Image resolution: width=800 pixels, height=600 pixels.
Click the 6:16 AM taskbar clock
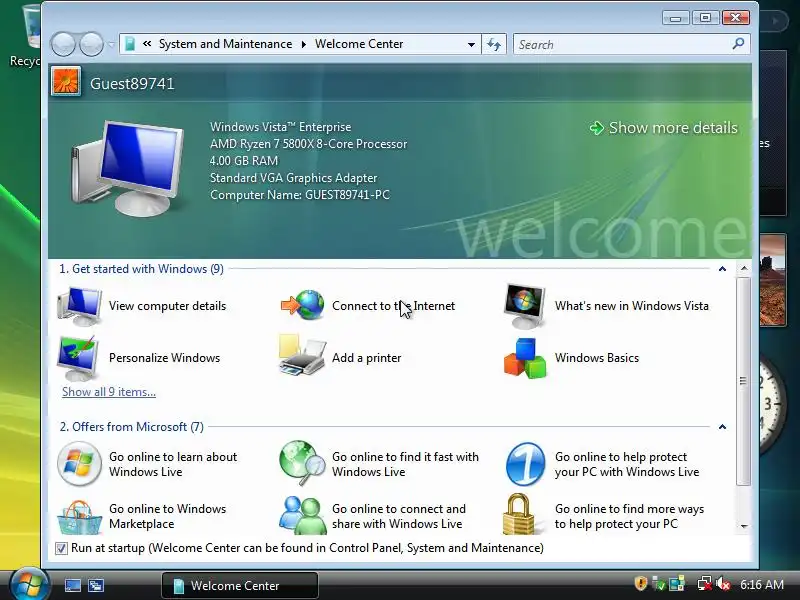[762, 584]
